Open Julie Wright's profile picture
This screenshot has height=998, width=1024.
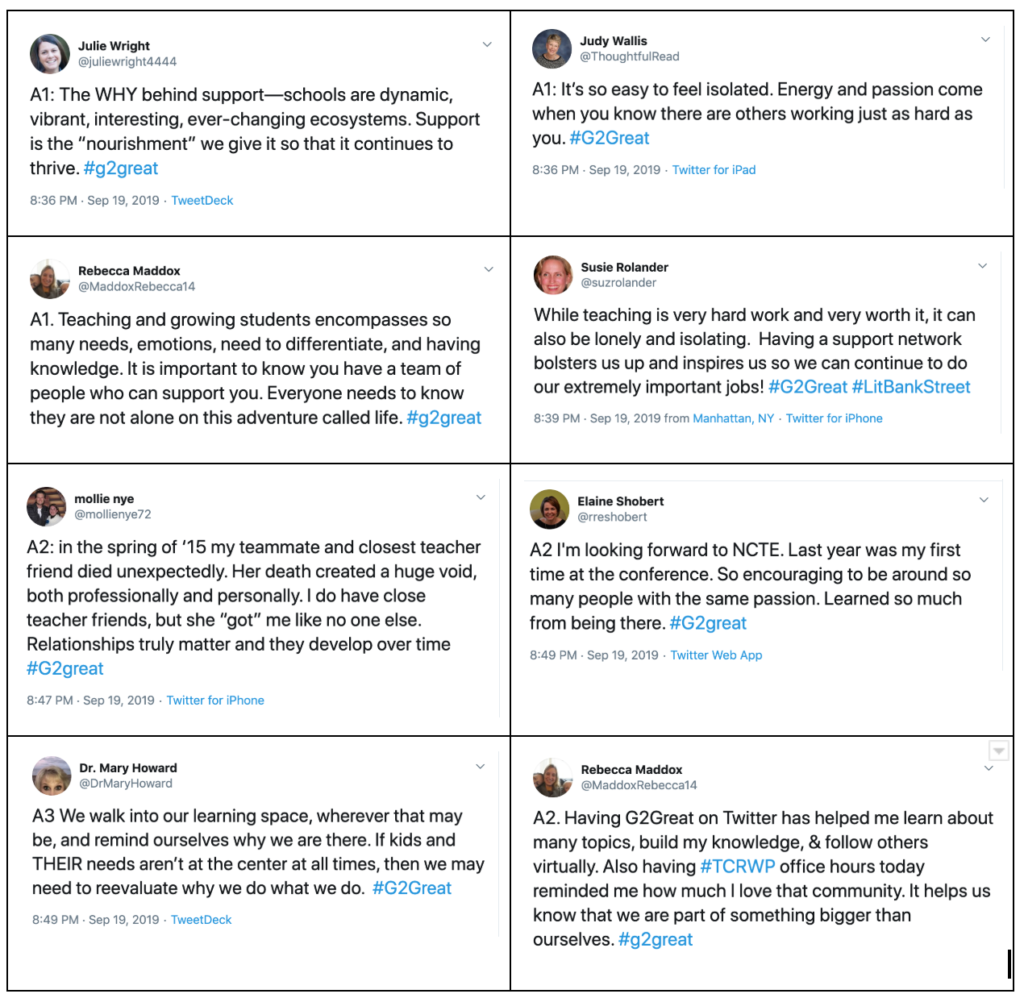point(50,54)
